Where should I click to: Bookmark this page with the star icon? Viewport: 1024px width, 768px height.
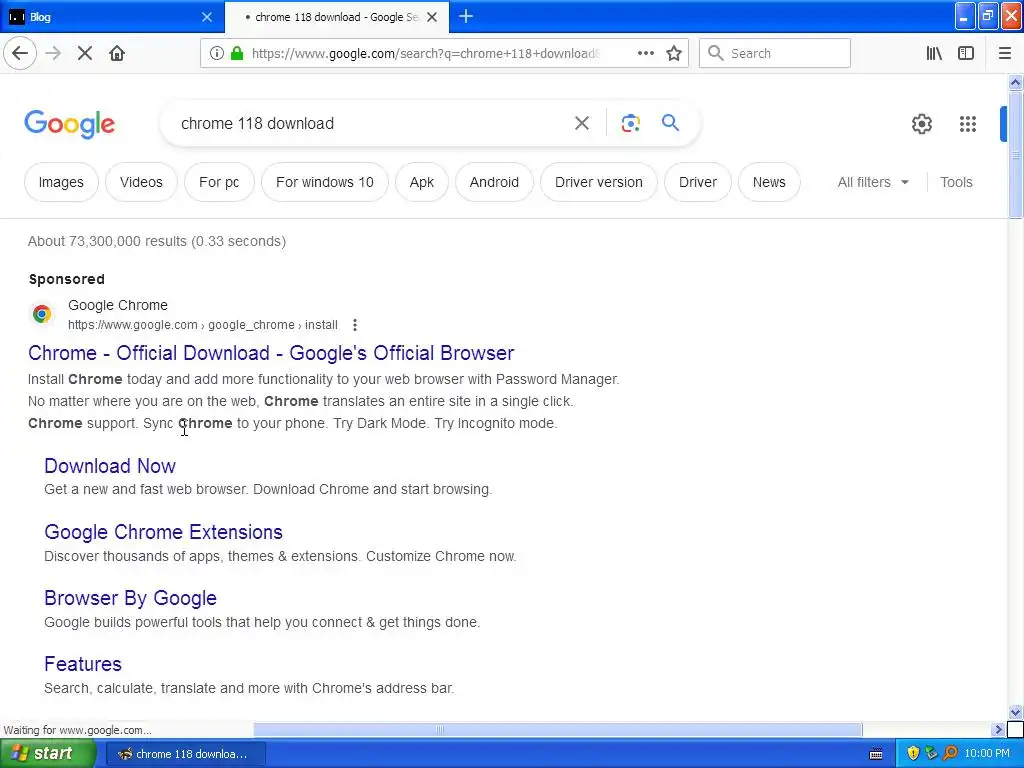pos(674,53)
